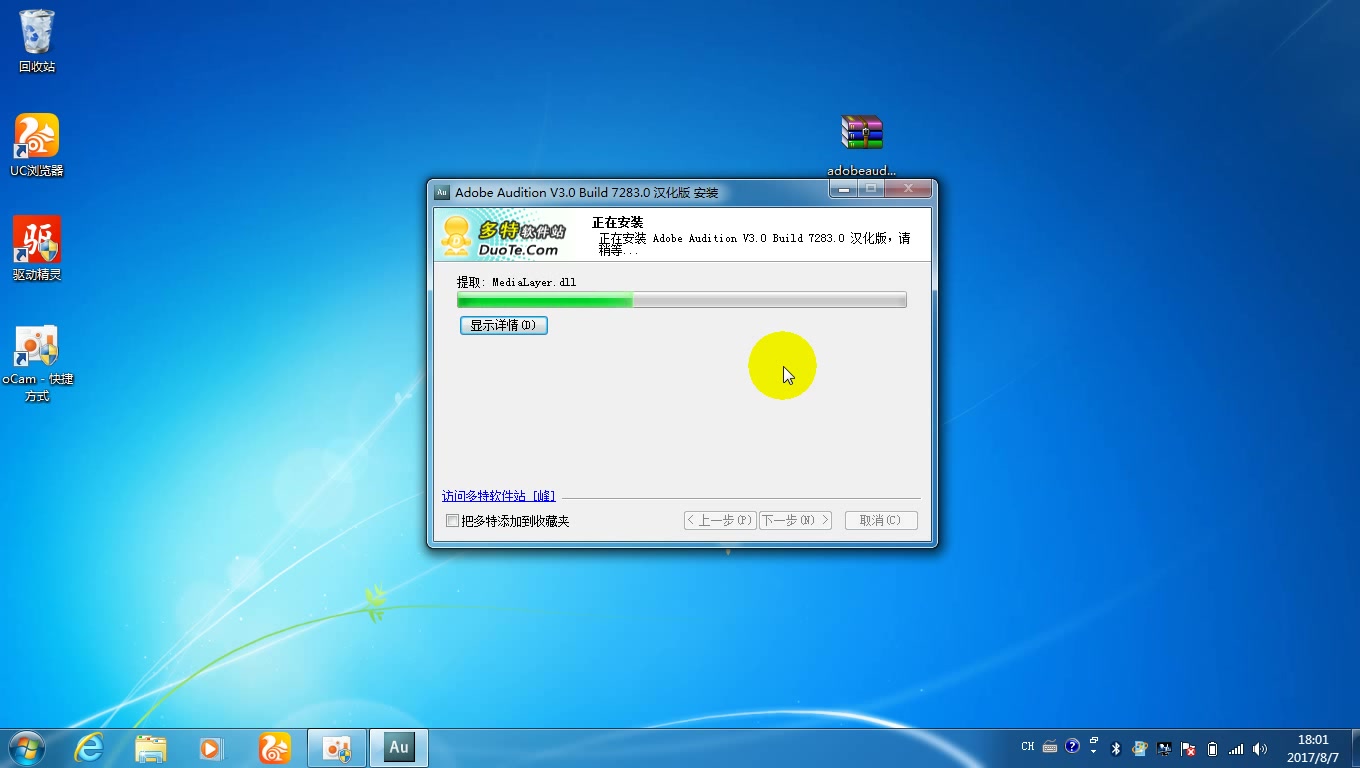Open the volume speaker icon
Image resolution: width=1360 pixels, height=768 pixels.
[x=1260, y=748]
